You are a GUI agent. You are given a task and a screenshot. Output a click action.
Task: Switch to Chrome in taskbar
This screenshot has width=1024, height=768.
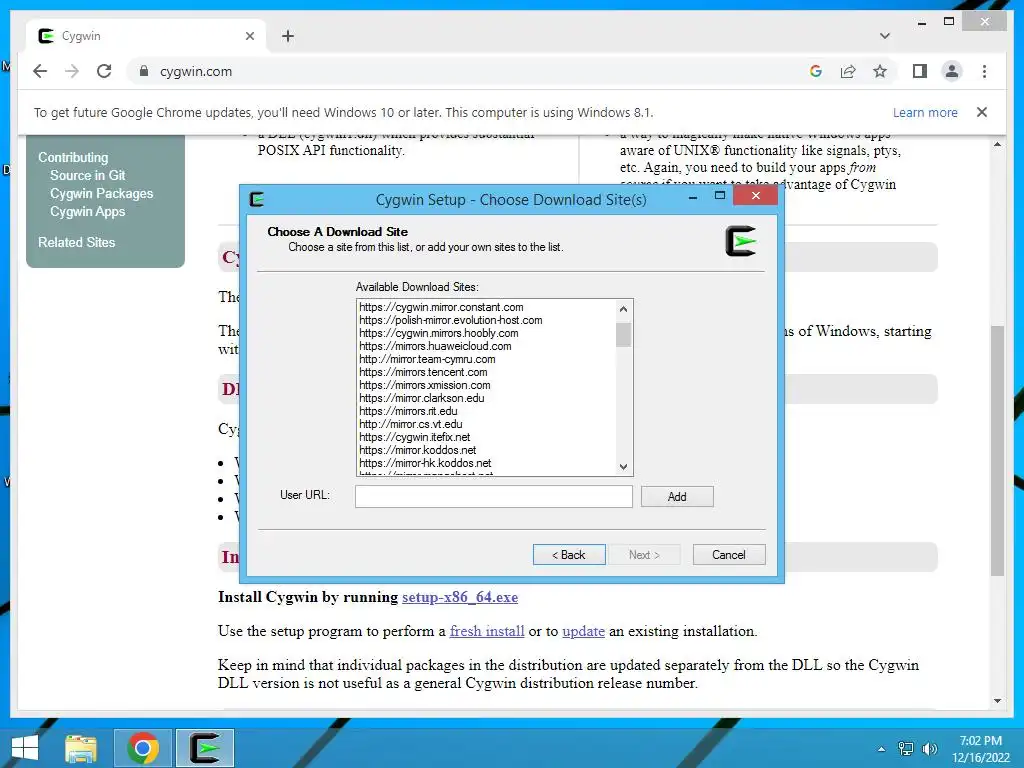tap(143, 748)
